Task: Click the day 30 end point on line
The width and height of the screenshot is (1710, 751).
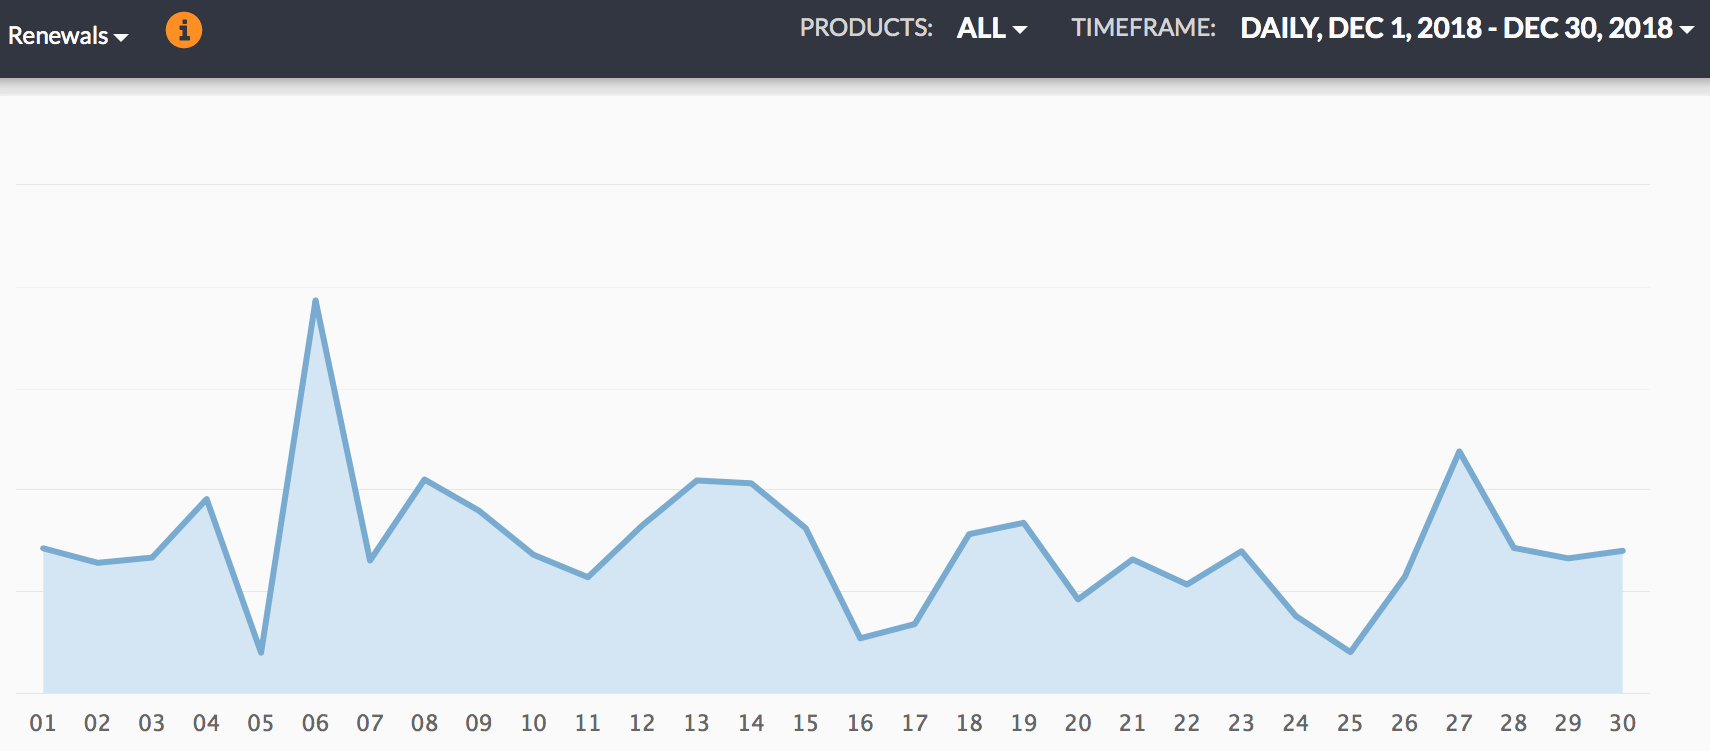Action: pos(1622,551)
